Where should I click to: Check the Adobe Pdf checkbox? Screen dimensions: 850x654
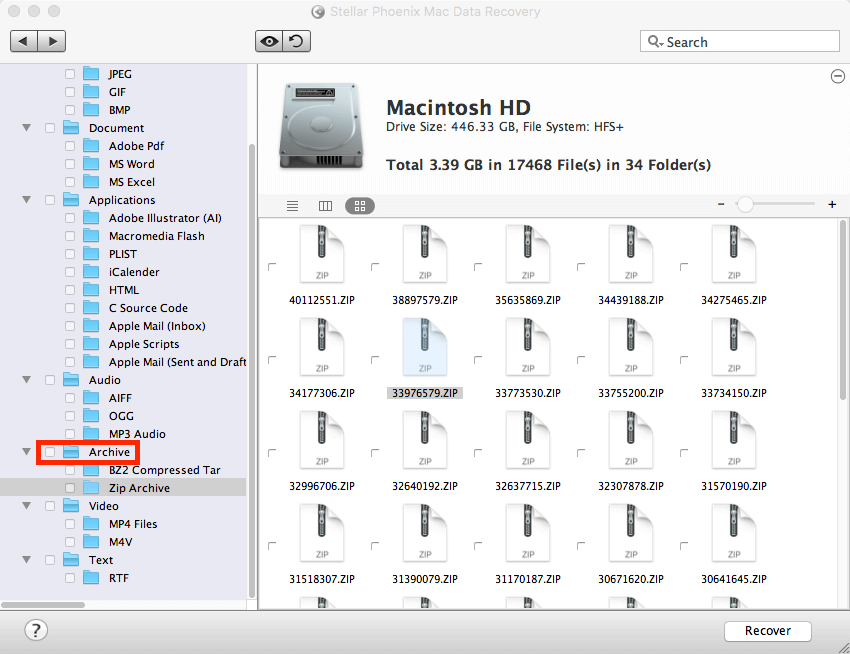click(70, 146)
